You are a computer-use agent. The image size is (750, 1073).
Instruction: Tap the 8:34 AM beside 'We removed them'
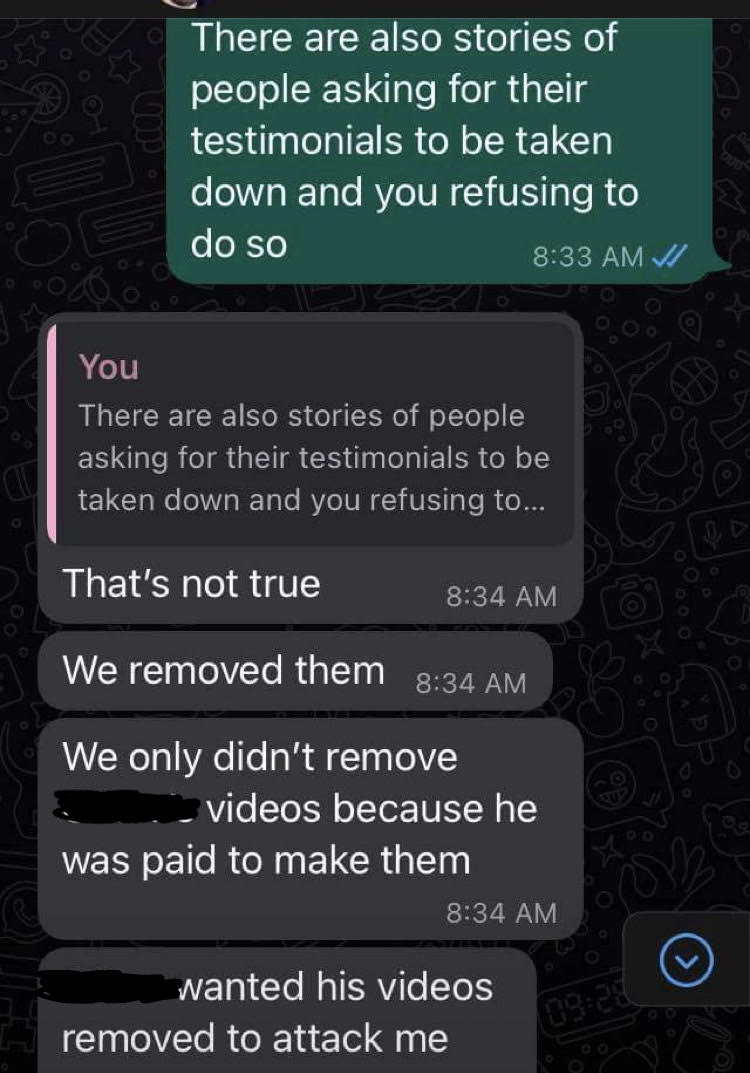pyautogui.click(x=471, y=683)
